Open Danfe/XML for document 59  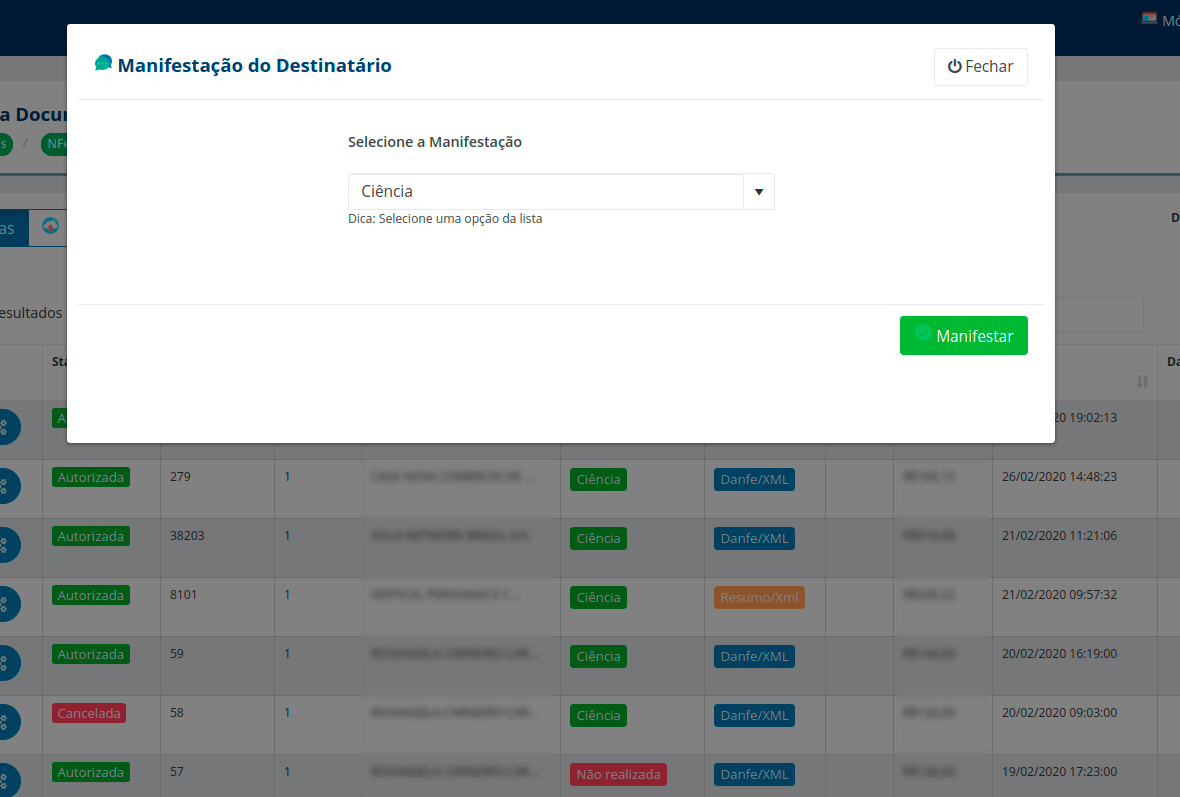pyautogui.click(x=754, y=656)
